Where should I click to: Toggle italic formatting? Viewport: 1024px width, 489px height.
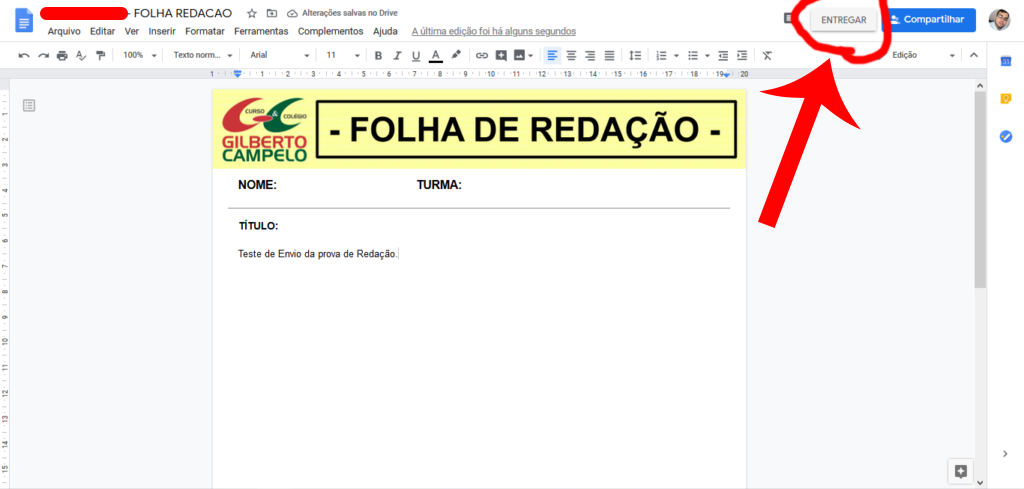pyautogui.click(x=397, y=55)
